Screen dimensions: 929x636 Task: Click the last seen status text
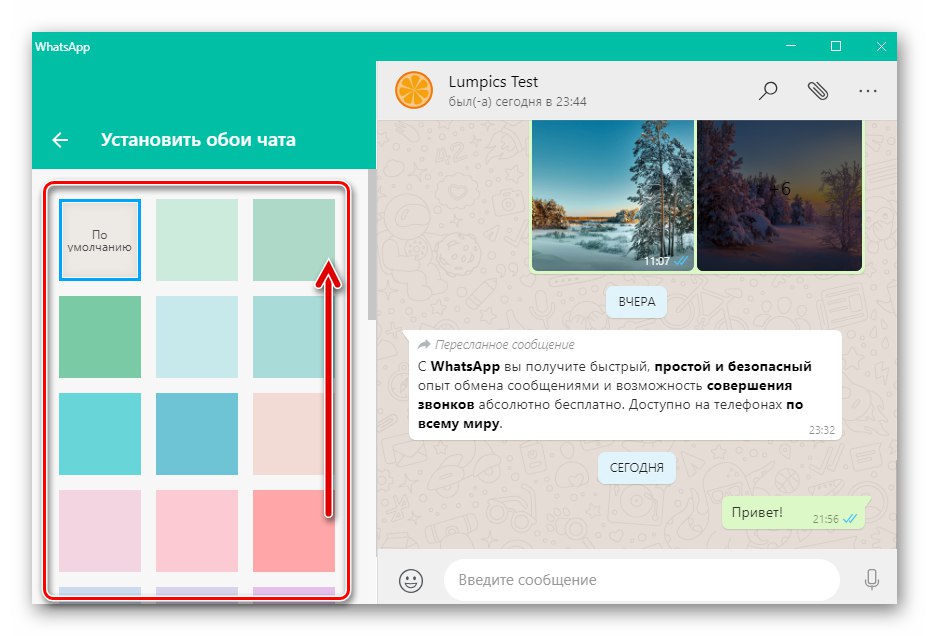coord(517,102)
